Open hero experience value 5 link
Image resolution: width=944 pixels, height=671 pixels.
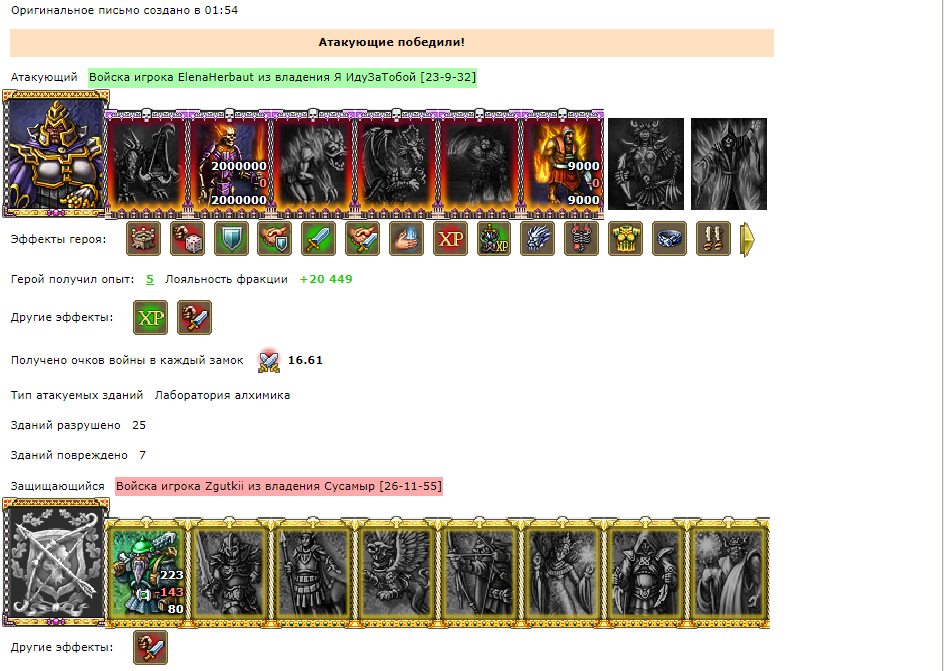point(150,279)
